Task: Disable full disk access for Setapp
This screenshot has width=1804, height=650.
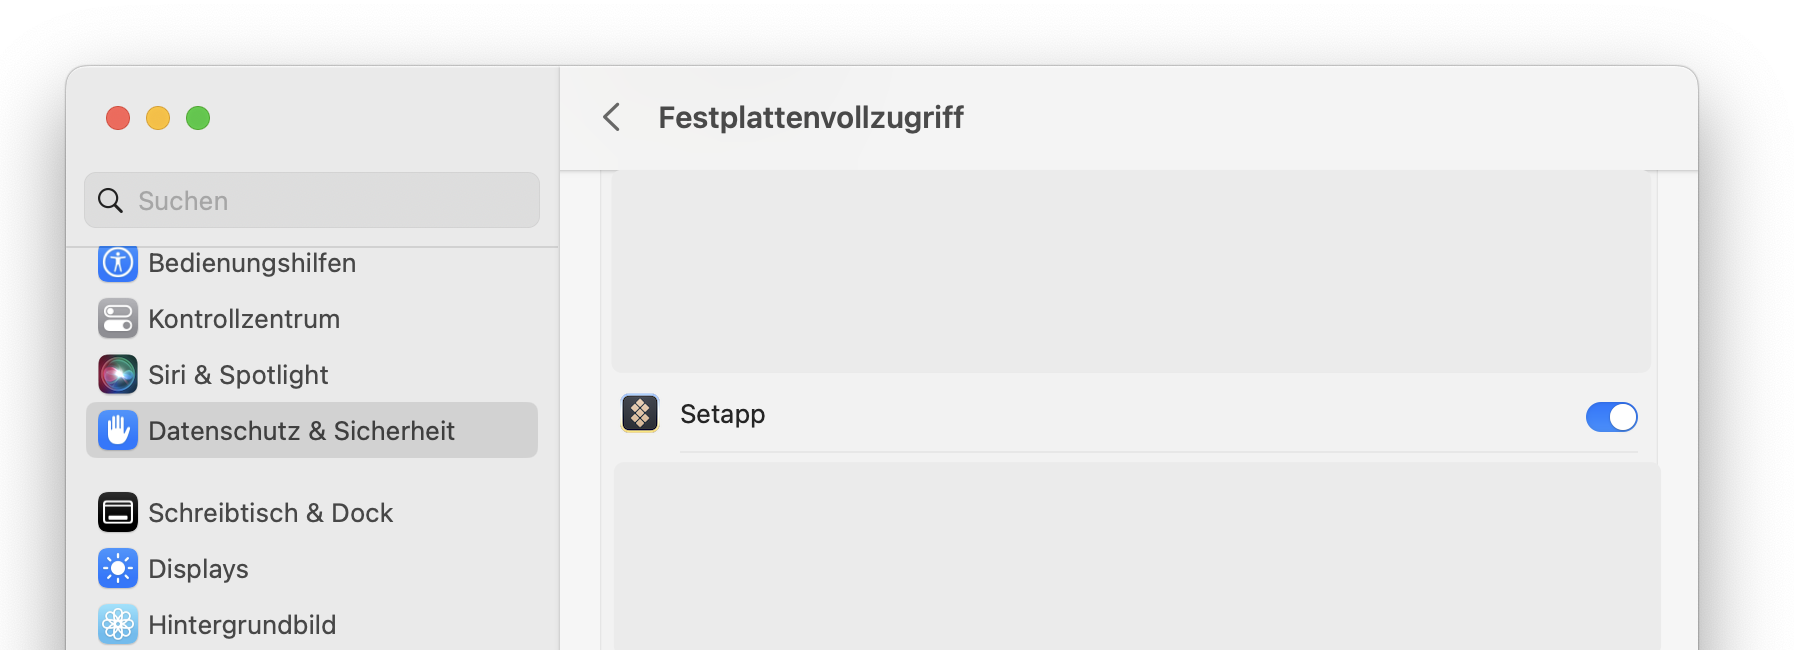Action: tap(1611, 417)
